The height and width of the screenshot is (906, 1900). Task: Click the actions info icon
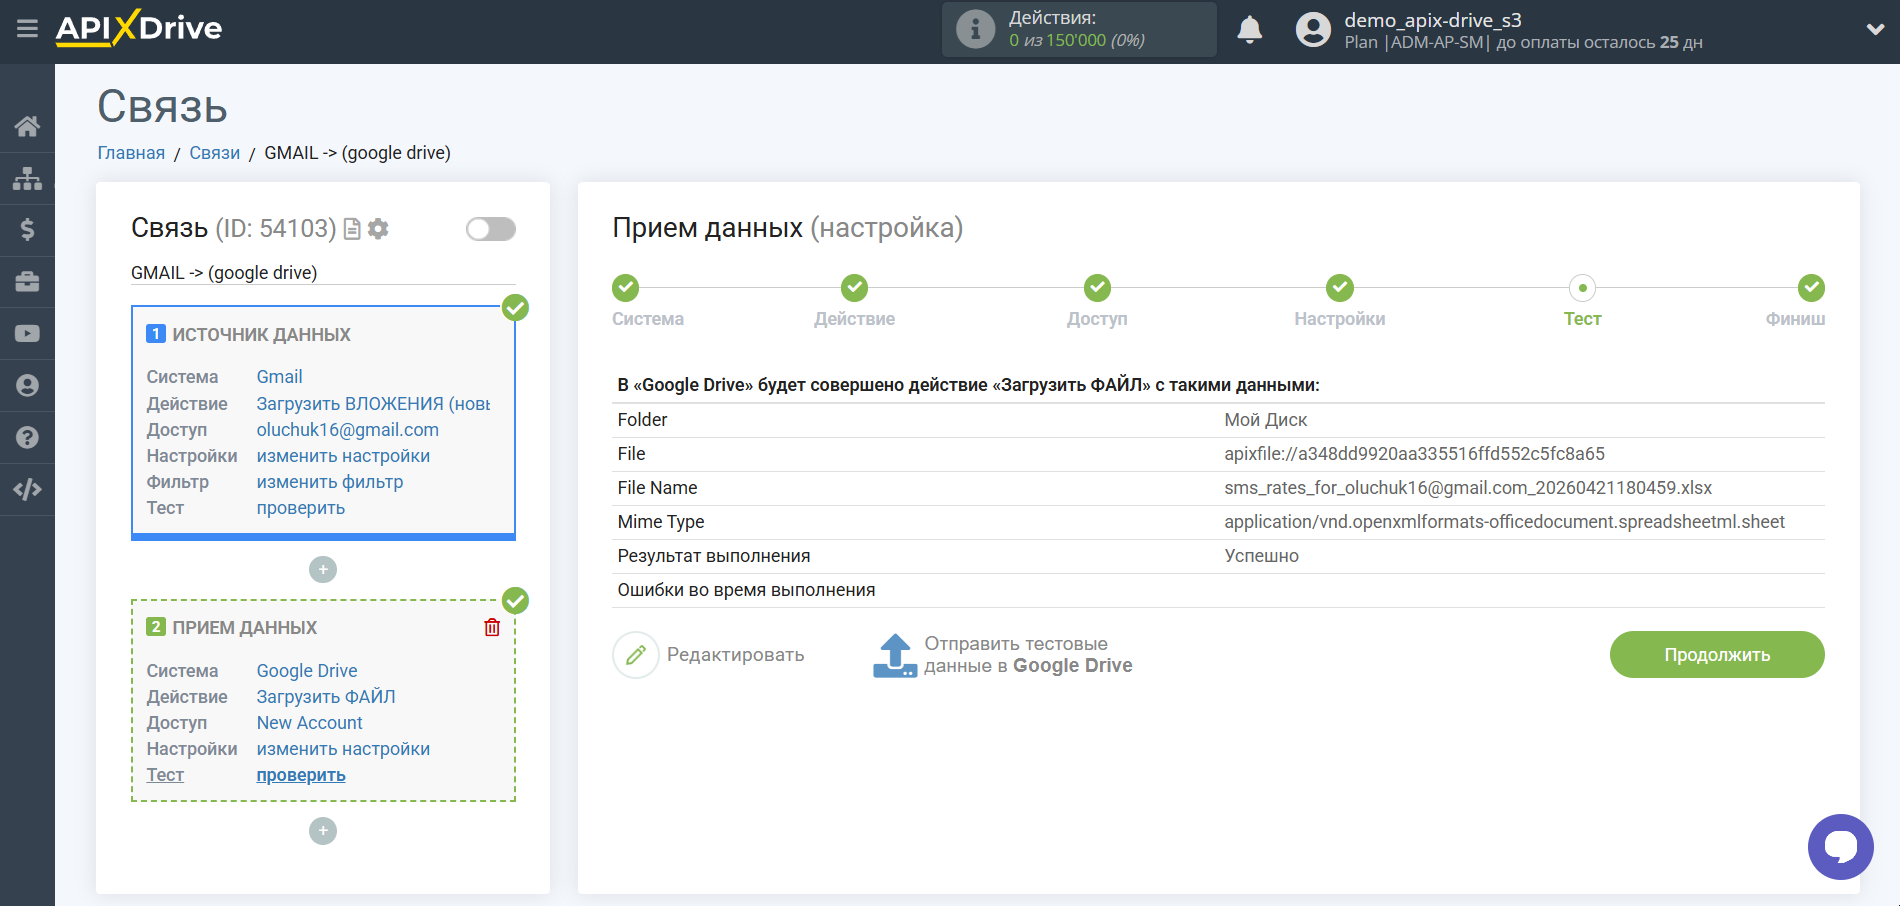click(975, 29)
